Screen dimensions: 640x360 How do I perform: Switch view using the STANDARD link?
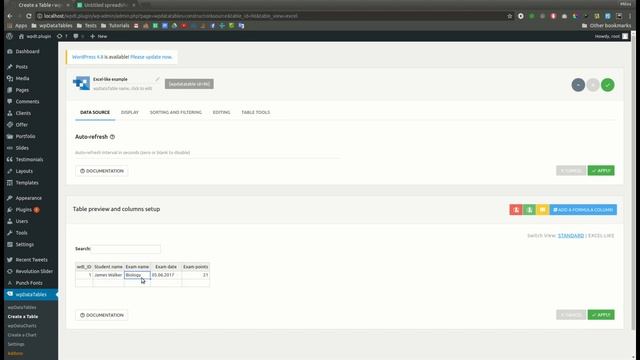pyautogui.click(x=571, y=236)
